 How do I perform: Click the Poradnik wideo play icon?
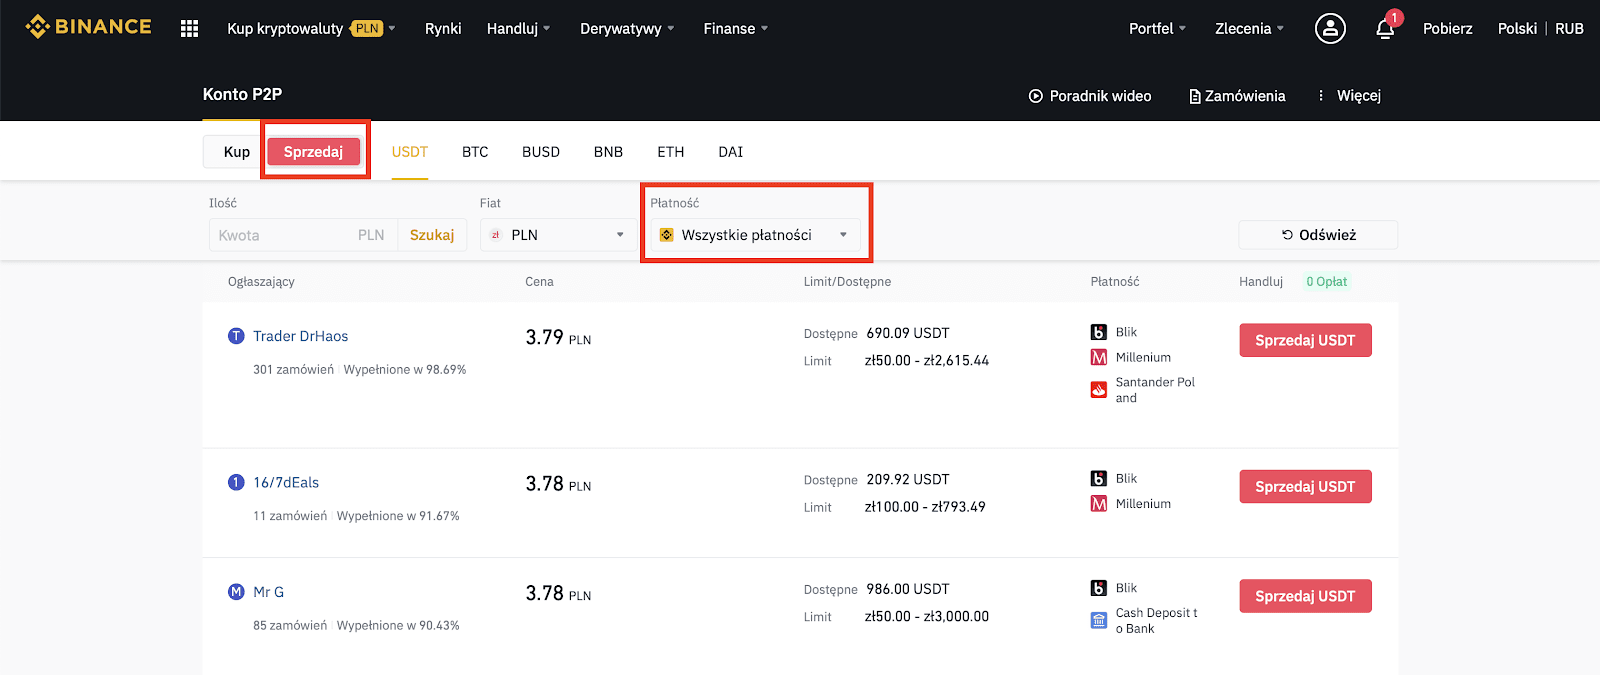1036,96
